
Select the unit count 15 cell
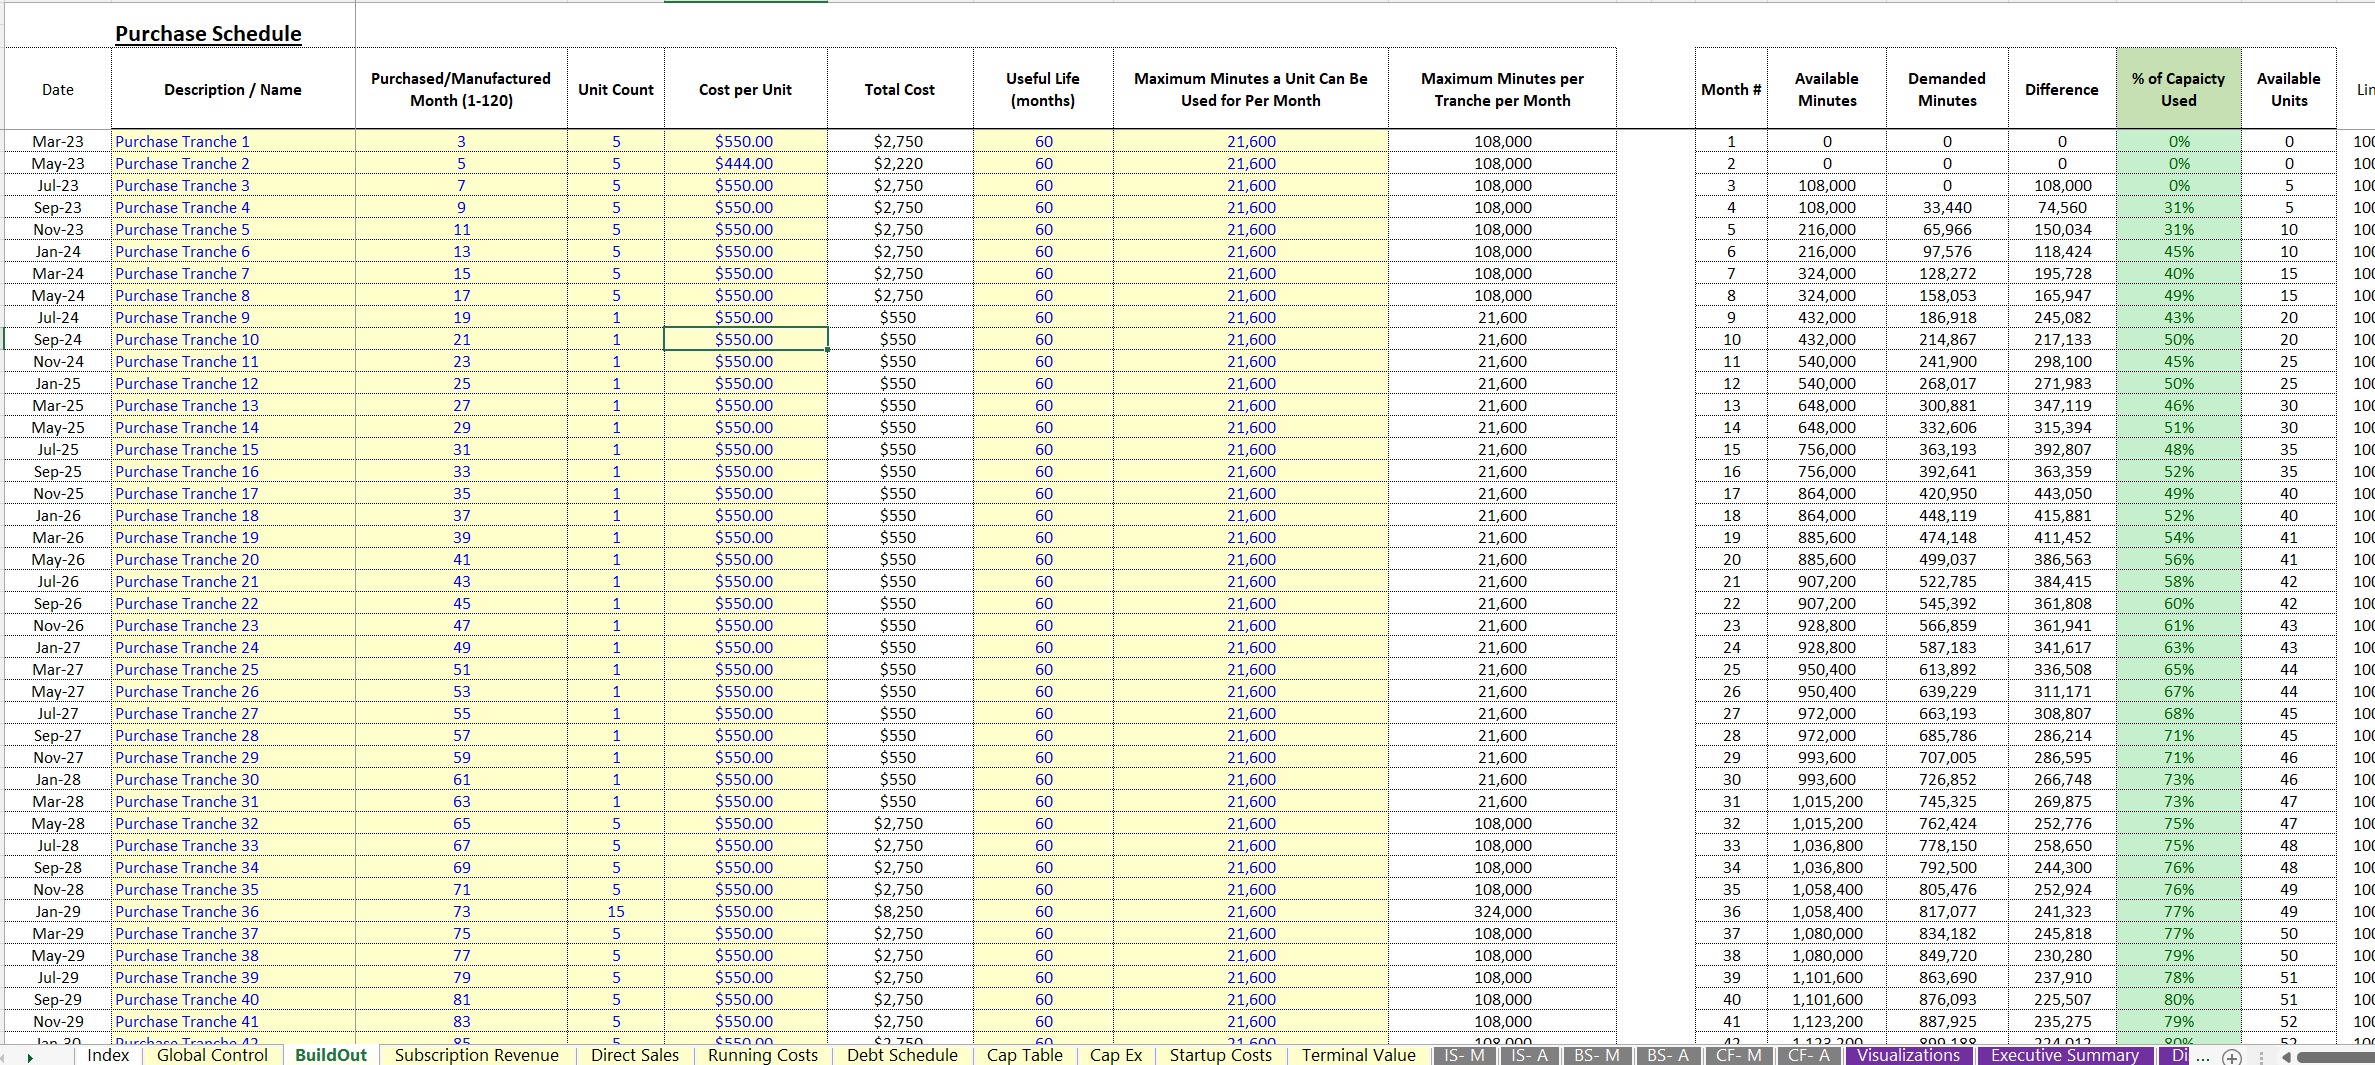616,912
